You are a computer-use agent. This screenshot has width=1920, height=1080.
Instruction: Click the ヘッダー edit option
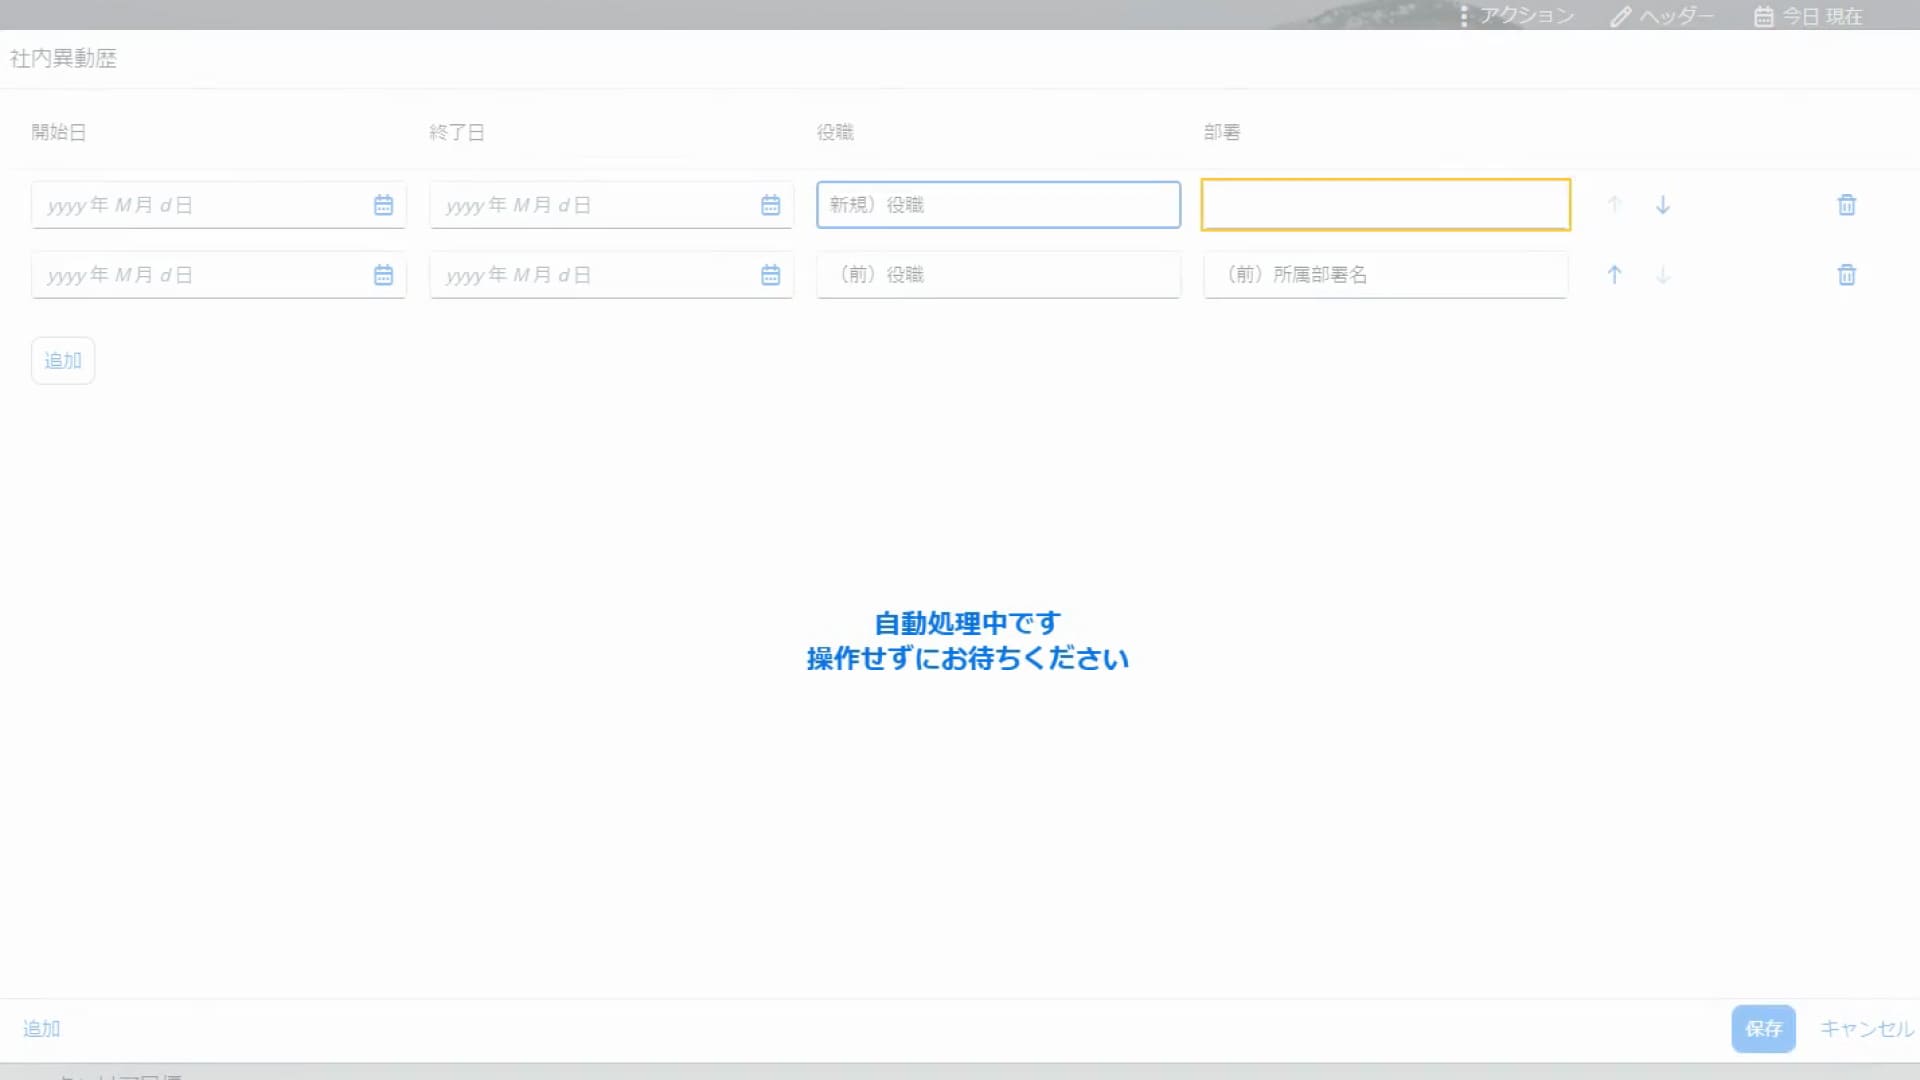[x=1662, y=16]
